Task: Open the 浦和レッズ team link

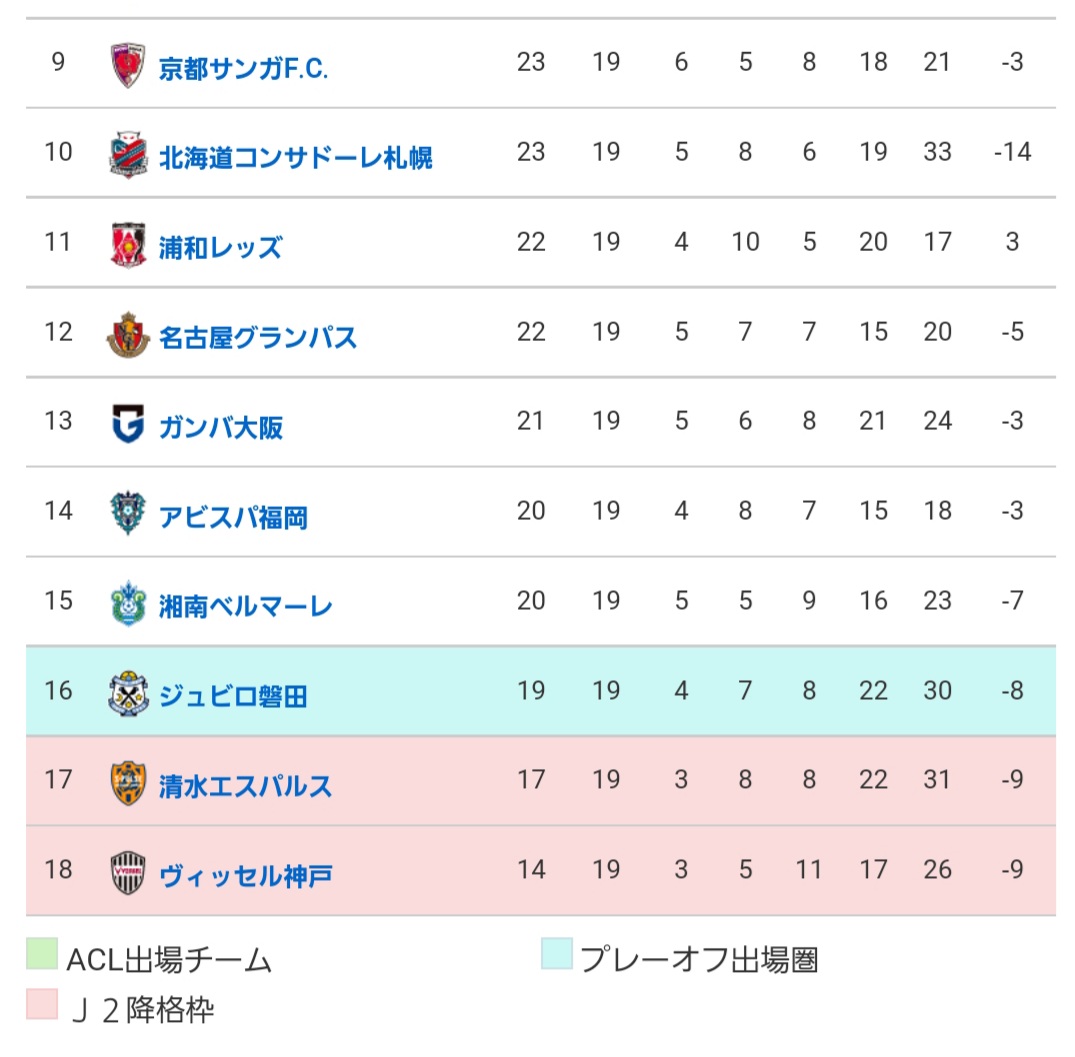Action: pyautogui.click(x=220, y=247)
